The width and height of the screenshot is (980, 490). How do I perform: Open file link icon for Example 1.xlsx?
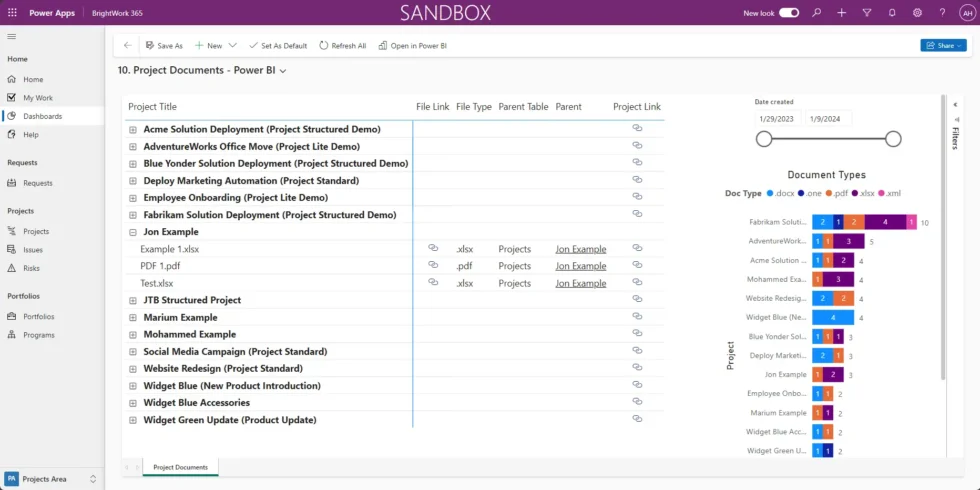click(x=433, y=248)
